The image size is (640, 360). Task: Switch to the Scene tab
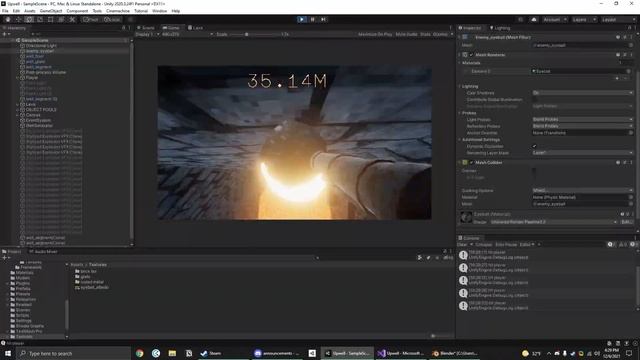pos(146,28)
